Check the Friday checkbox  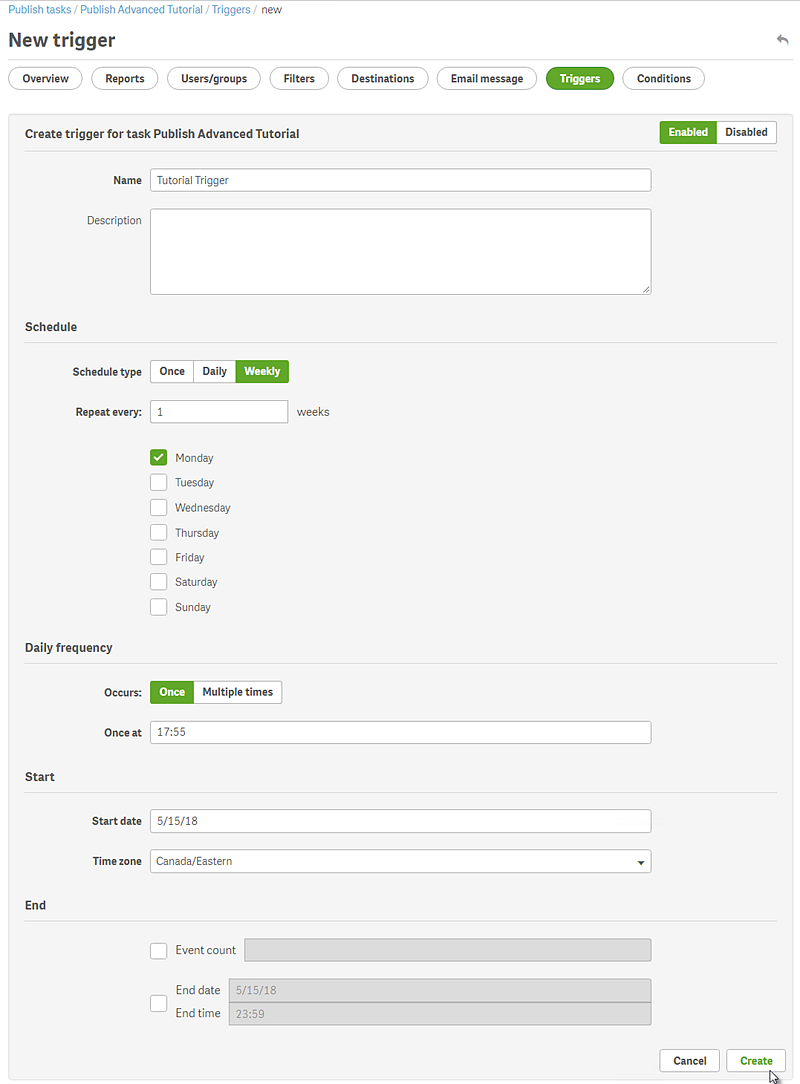click(x=158, y=557)
